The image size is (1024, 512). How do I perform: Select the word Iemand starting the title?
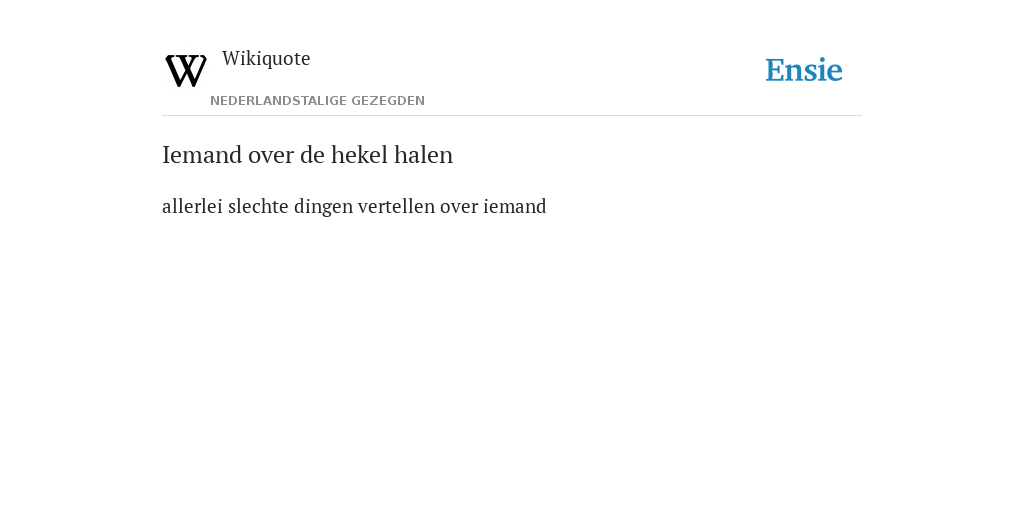pos(202,155)
